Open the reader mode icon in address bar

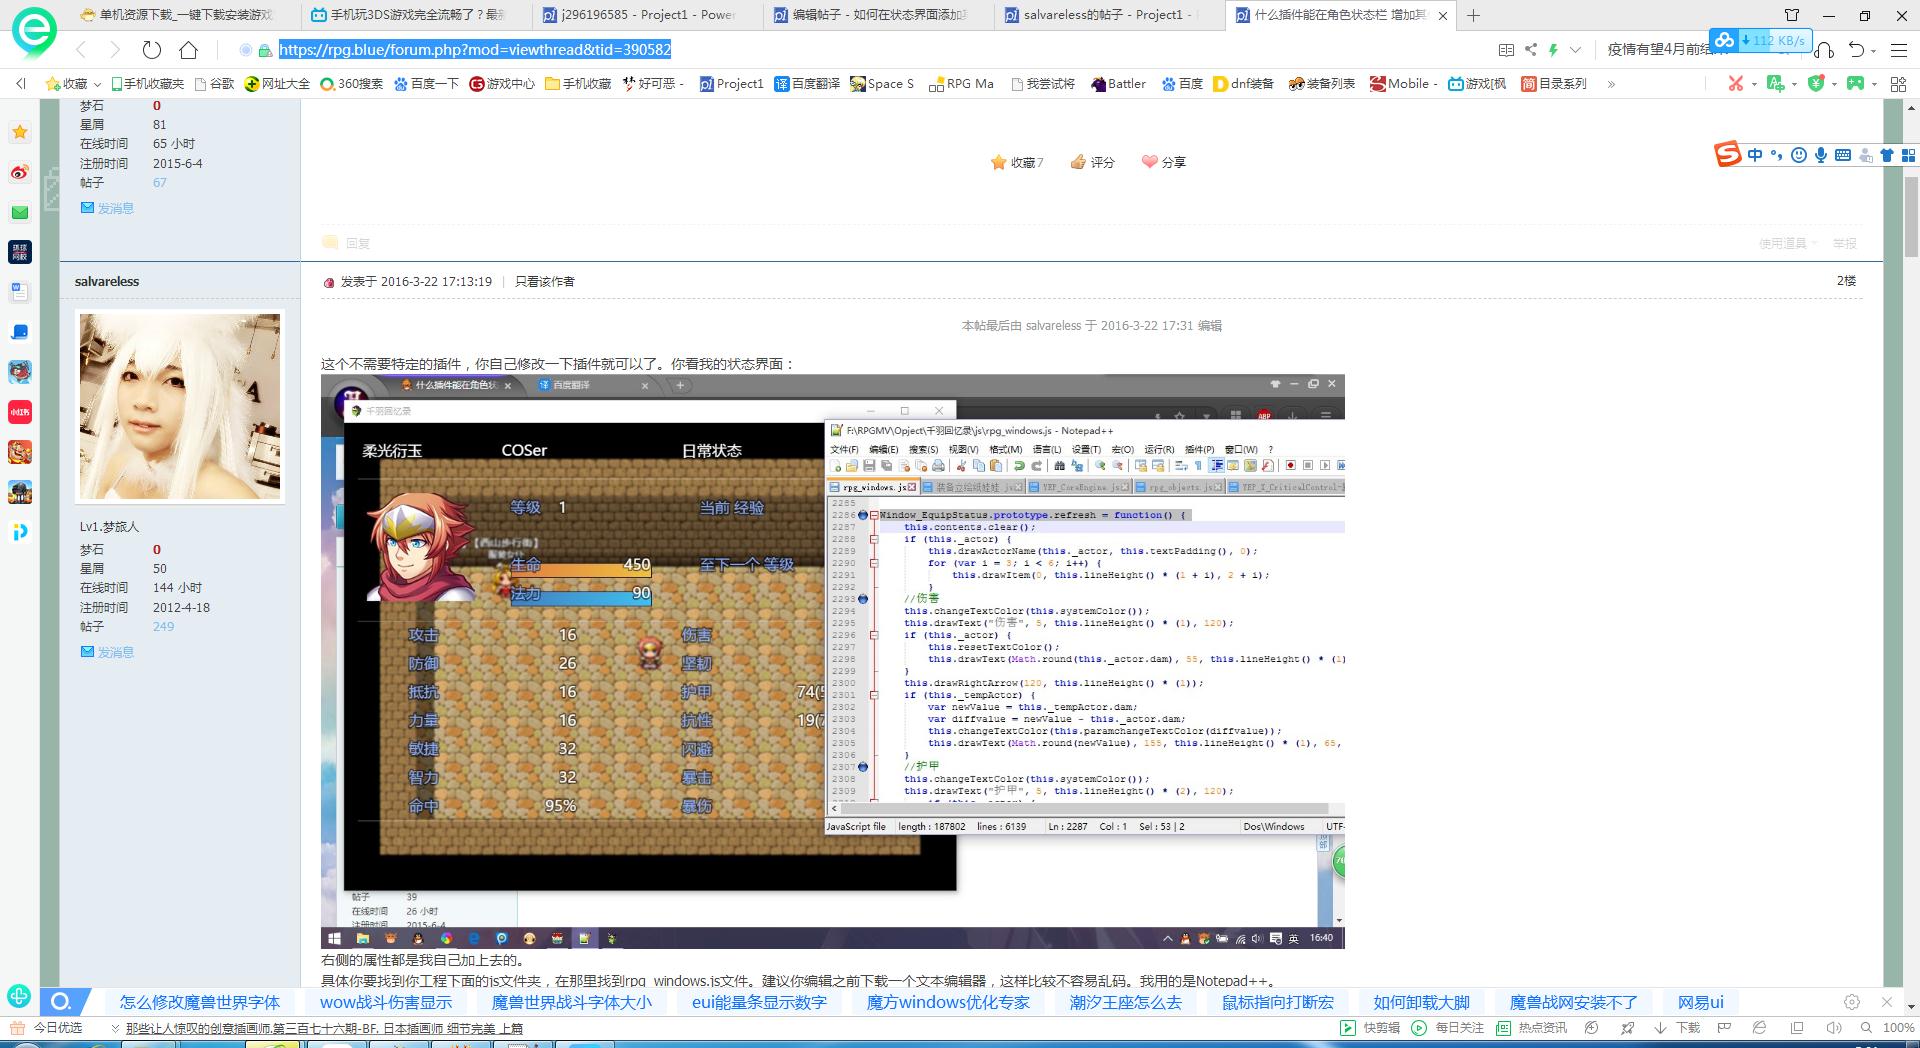click(x=1506, y=50)
